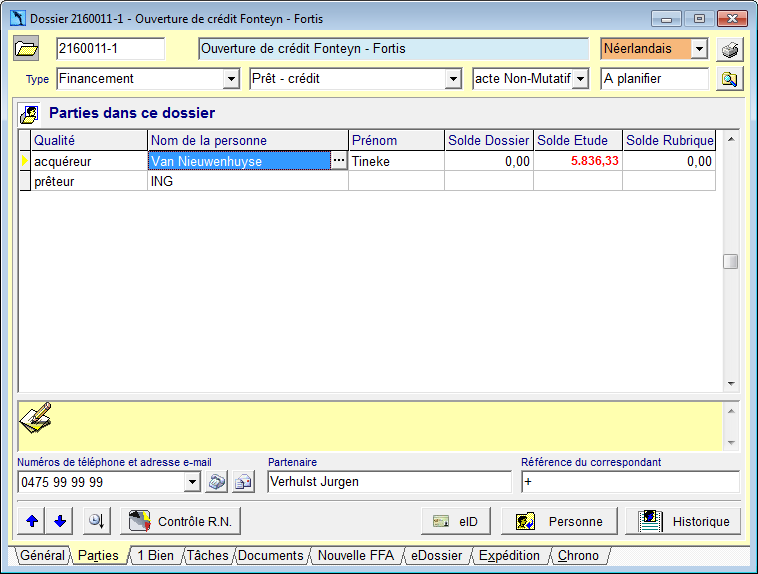The width and height of the screenshot is (758, 574).
Task: Click the A planifier status field
Action: (x=655, y=79)
